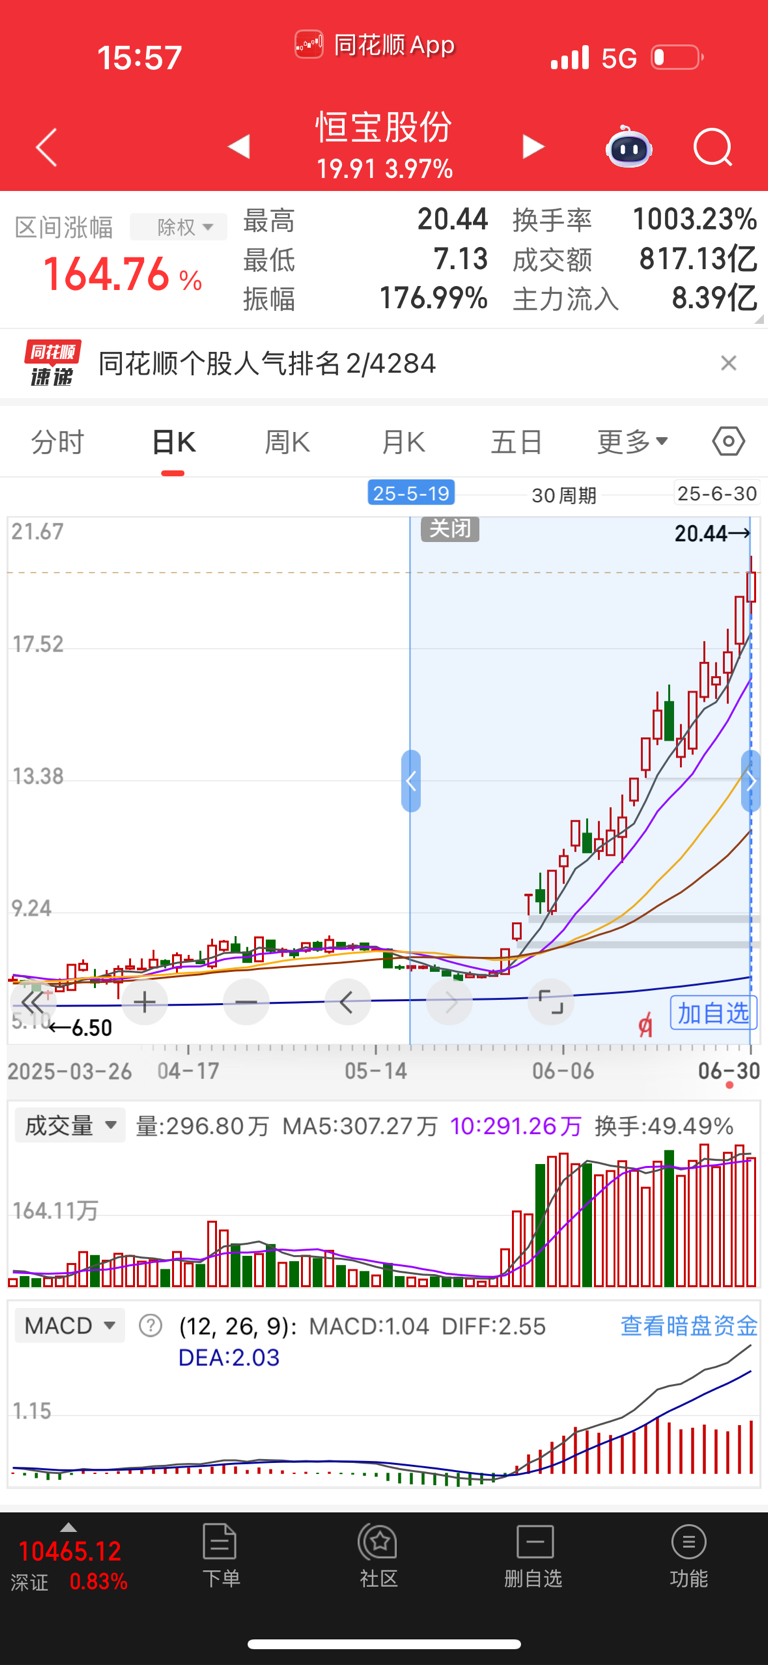Open 功能 functions menu
769x1665 pixels.
click(x=688, y=1556)
